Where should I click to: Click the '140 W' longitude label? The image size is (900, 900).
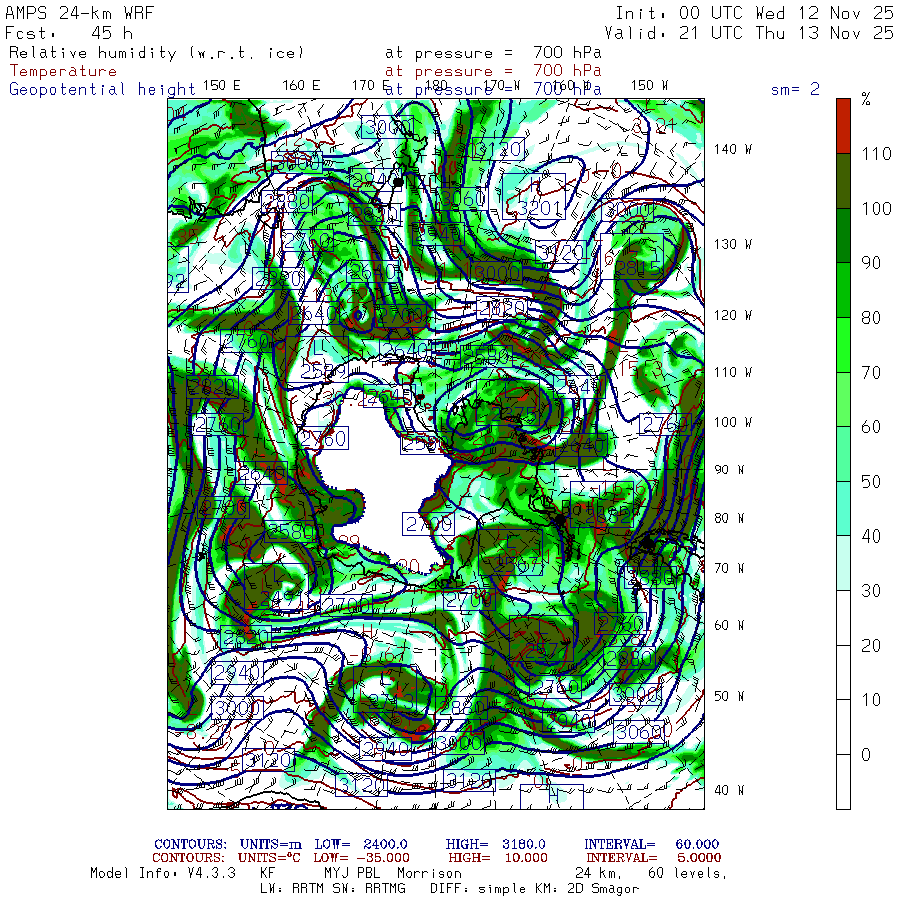tap(733, 149)
